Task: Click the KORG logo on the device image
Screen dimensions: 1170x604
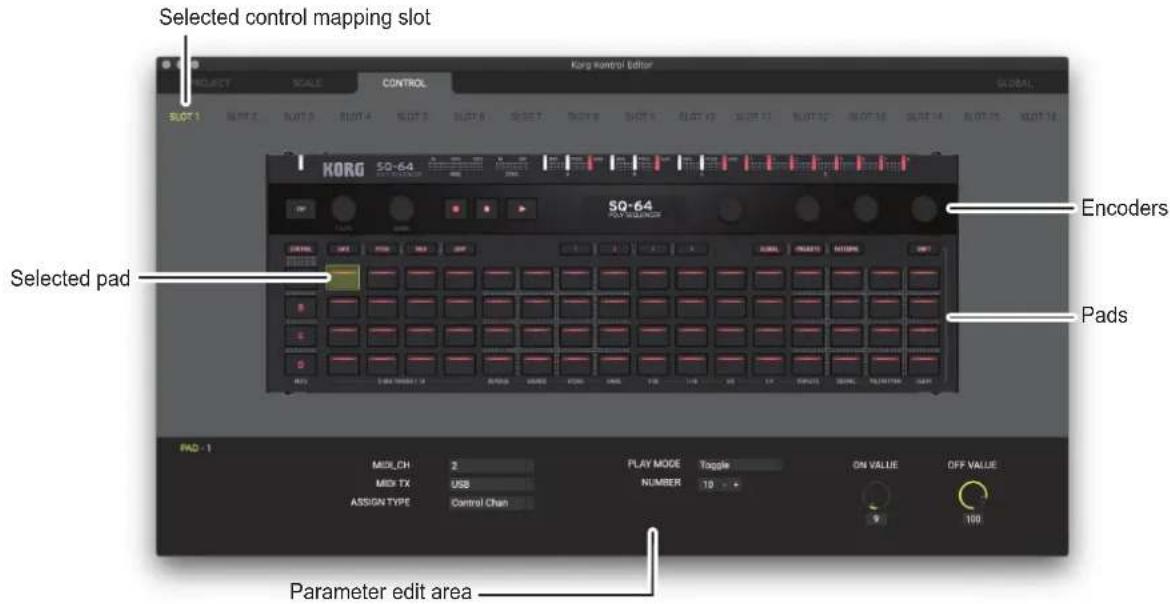Action: tap(343, 169)
